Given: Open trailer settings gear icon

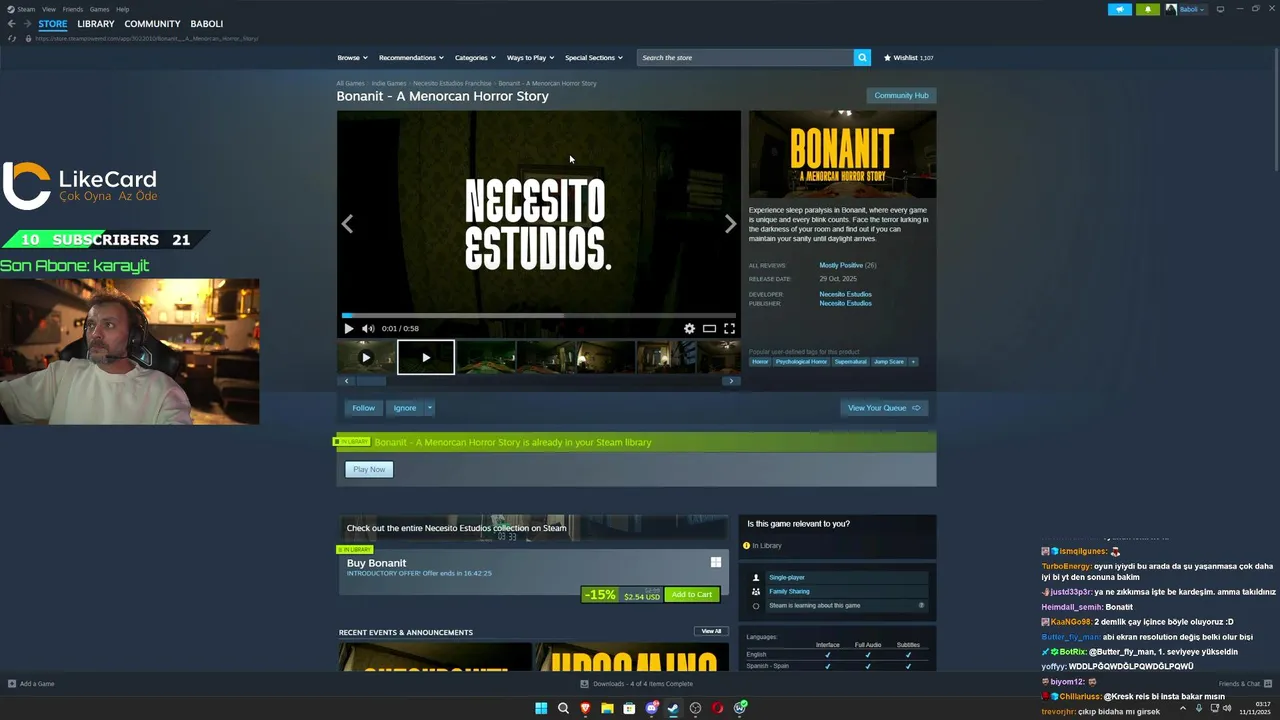Looking at the screenshot, I should click(689, 328).
